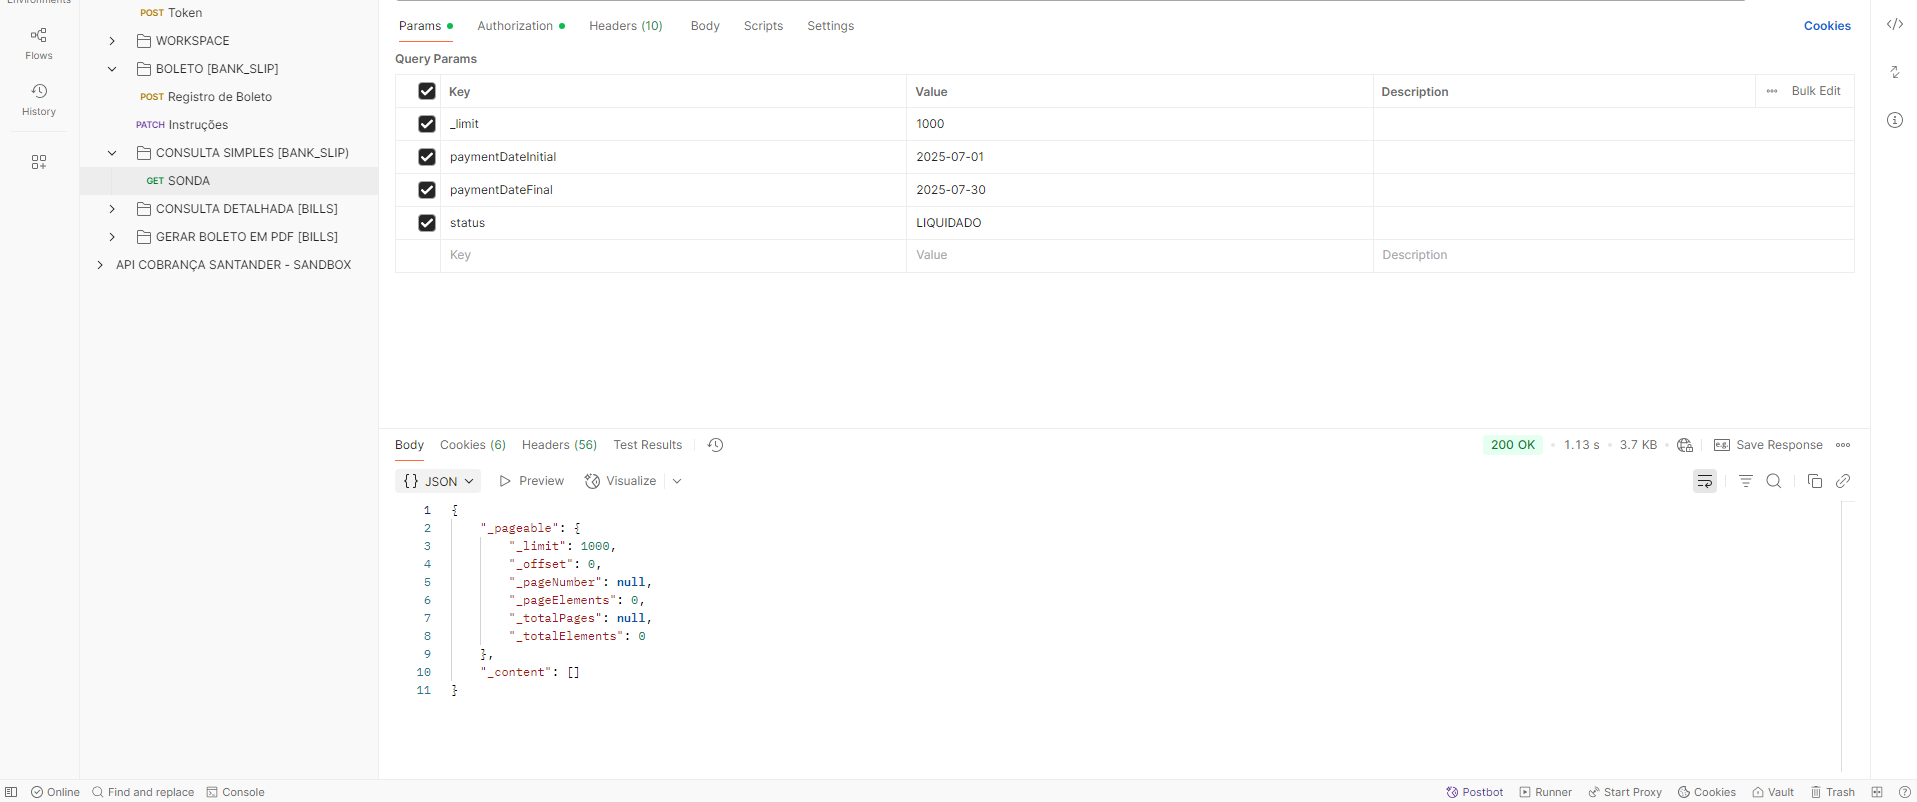Viewport: 1917px width, 802px height.
Task: Open the request info icon in right sidebar
Action: (1895, 120)
